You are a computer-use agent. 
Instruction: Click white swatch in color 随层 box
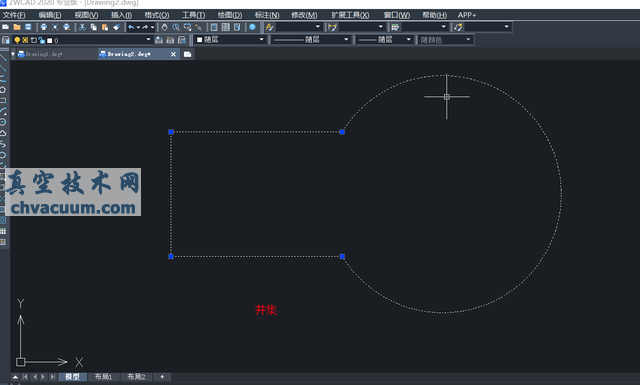[x=200, y=40]
